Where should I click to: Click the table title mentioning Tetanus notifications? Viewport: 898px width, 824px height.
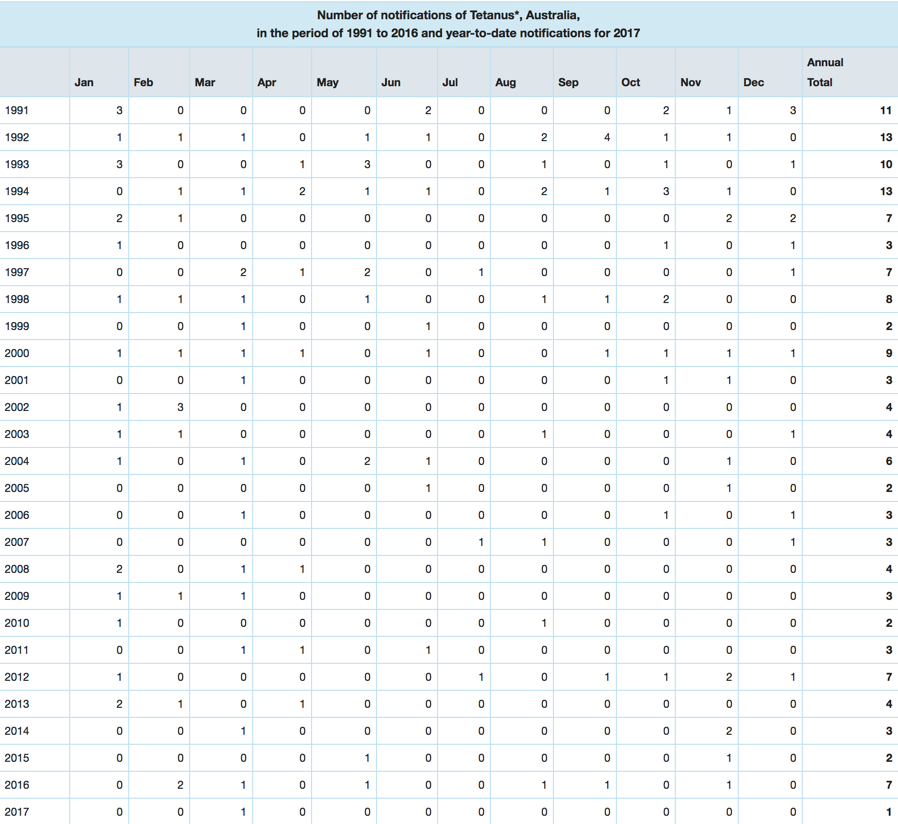click(x=448, y=24)
